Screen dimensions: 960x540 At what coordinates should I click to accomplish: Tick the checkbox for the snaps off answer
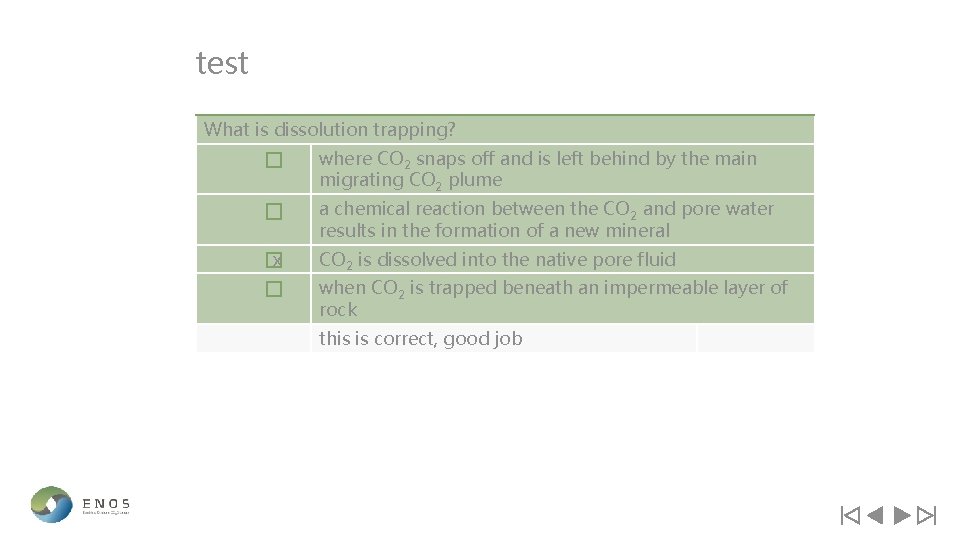click(274, 160)
